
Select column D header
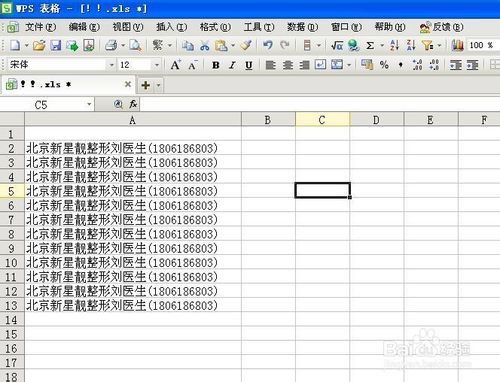click(x=376, y=120)
